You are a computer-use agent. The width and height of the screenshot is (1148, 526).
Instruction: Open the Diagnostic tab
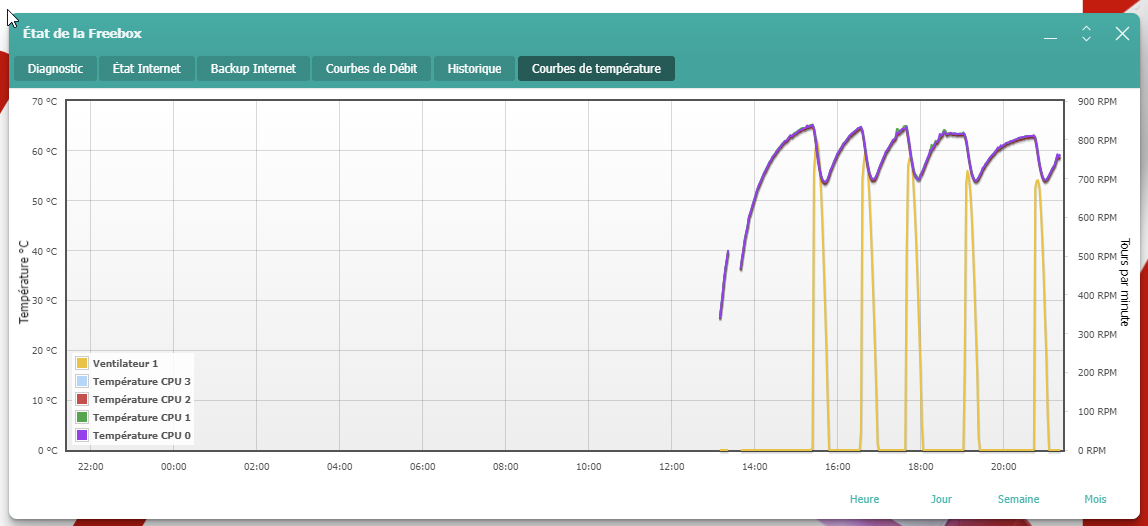tap(55, 69)
